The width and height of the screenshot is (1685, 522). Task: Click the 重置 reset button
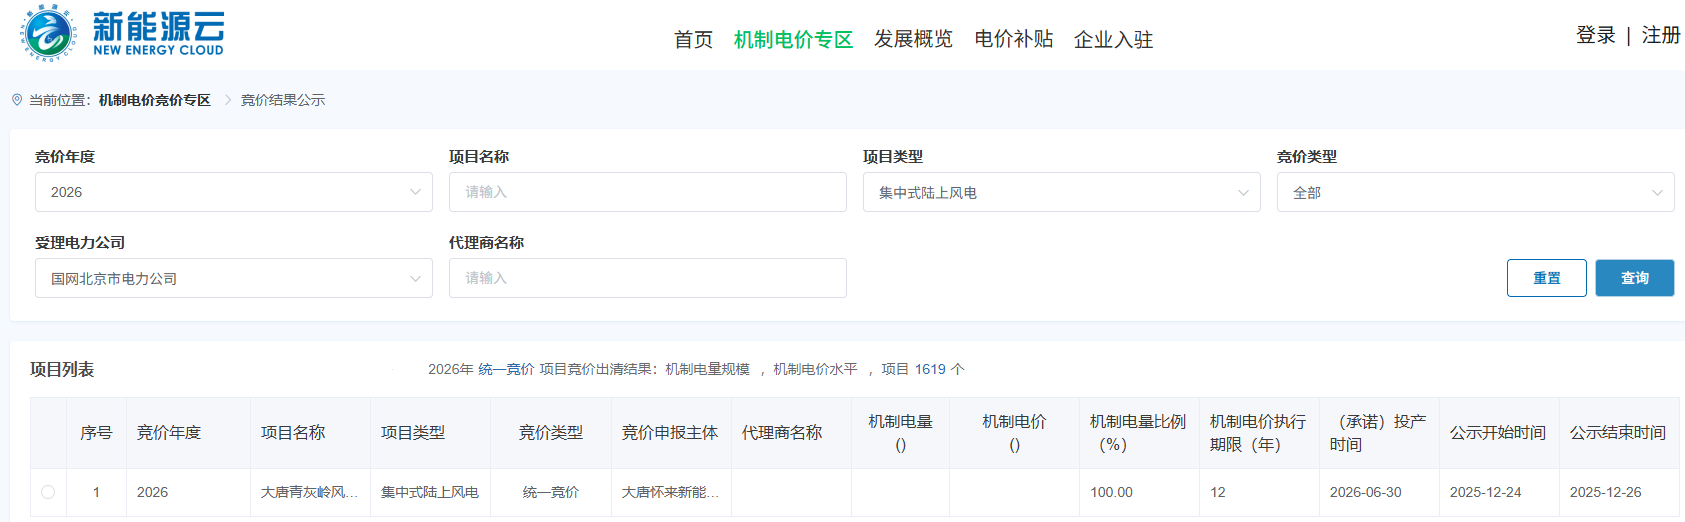(1546, 278)
